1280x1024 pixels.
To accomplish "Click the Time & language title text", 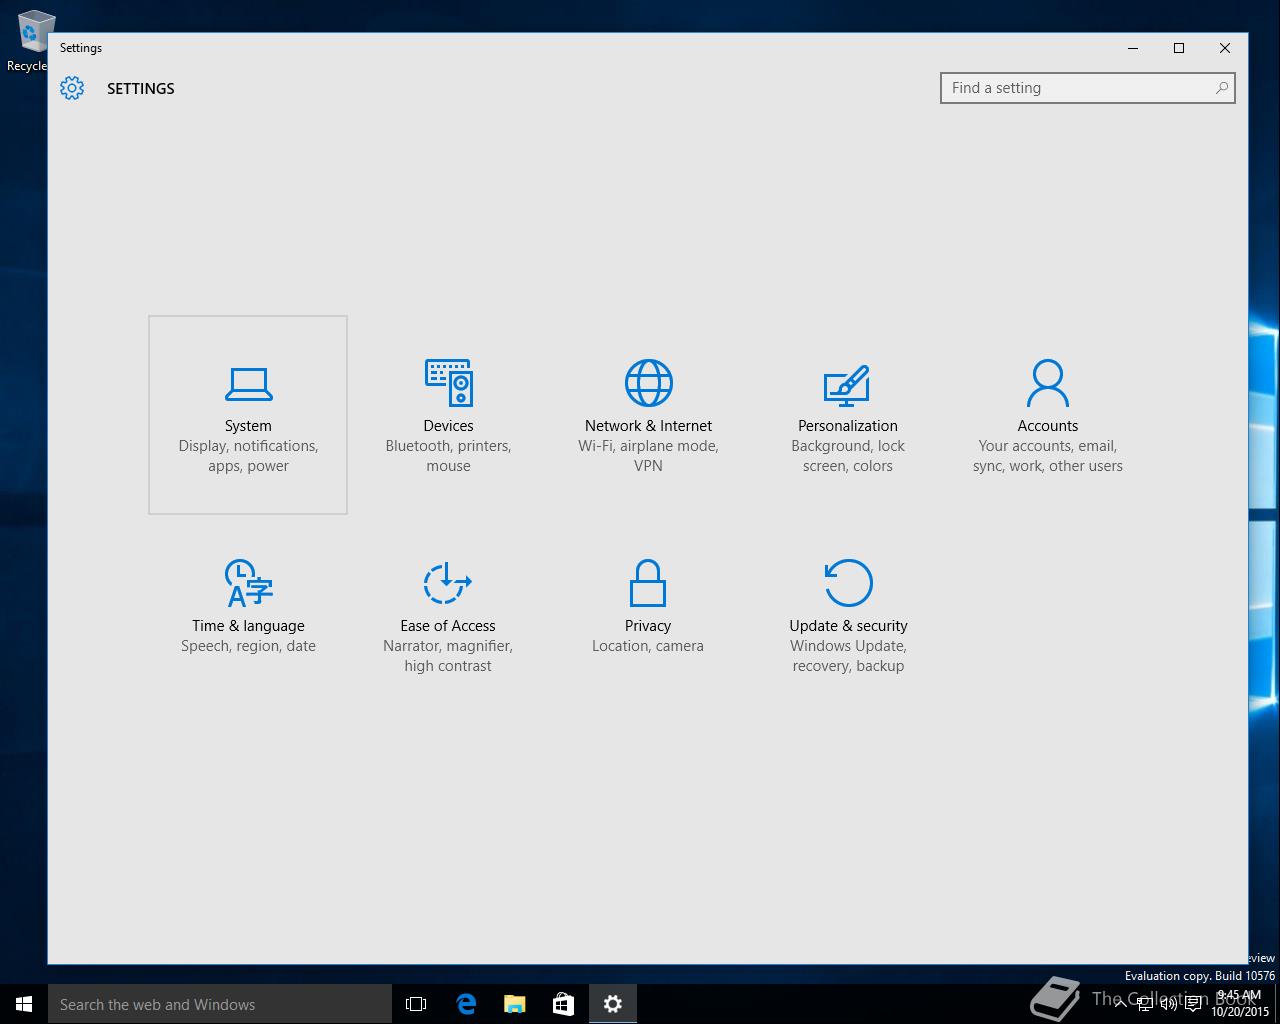I will click(x=248, y=626).
